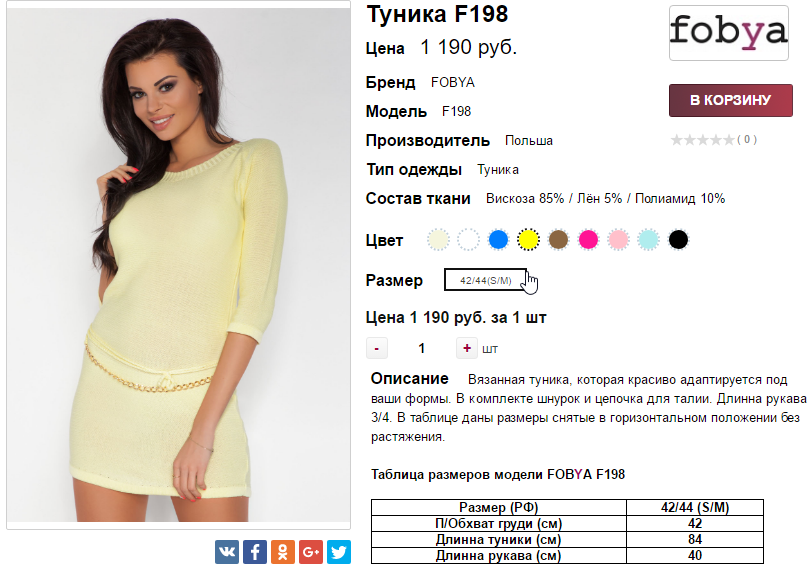The width and height of the screenshot is (810, 565).
Task: Pick the brown color swatch
Action: (558, 240)
